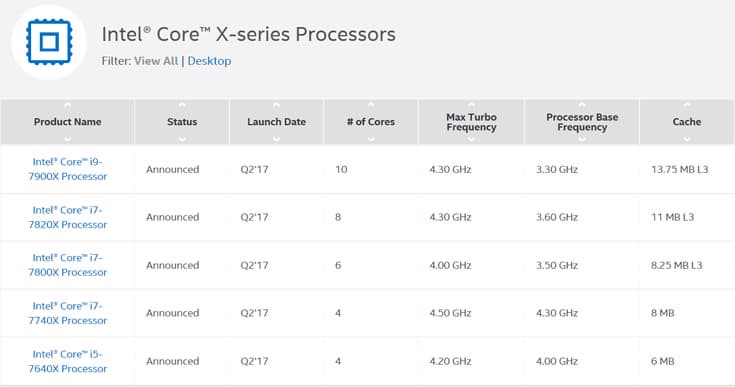Image resolution: width=735 pixels, height=387 pixels.
Task: Select the View All filter
Action: (156, 61)
